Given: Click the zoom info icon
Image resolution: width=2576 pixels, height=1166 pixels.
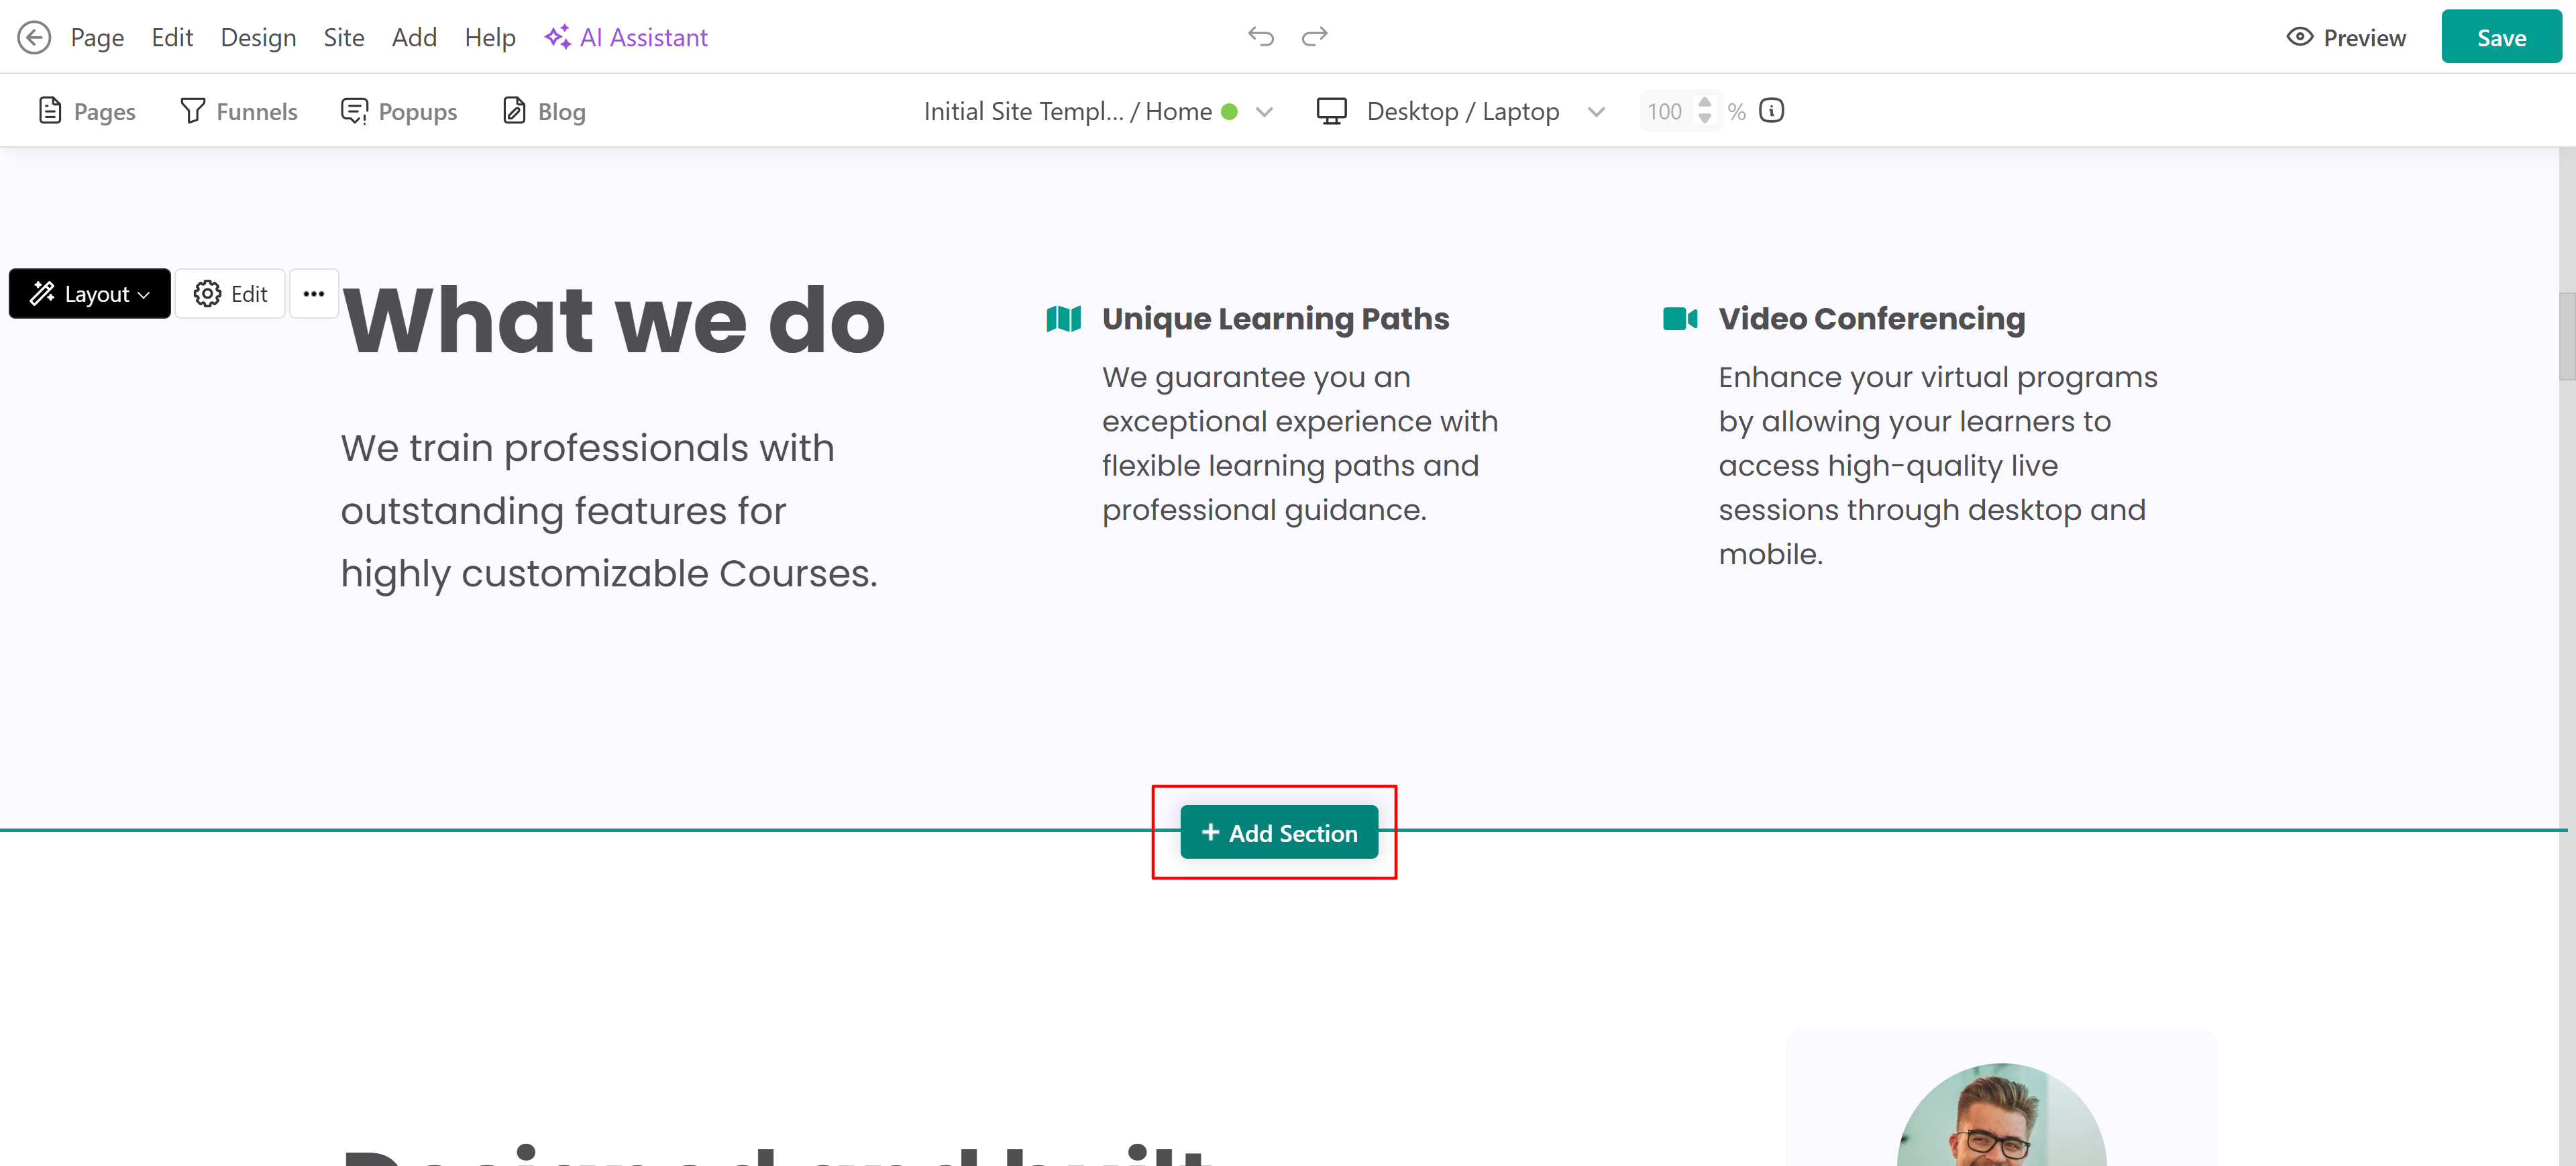Looking at the screenshot, I should (x=1771, y=111).
